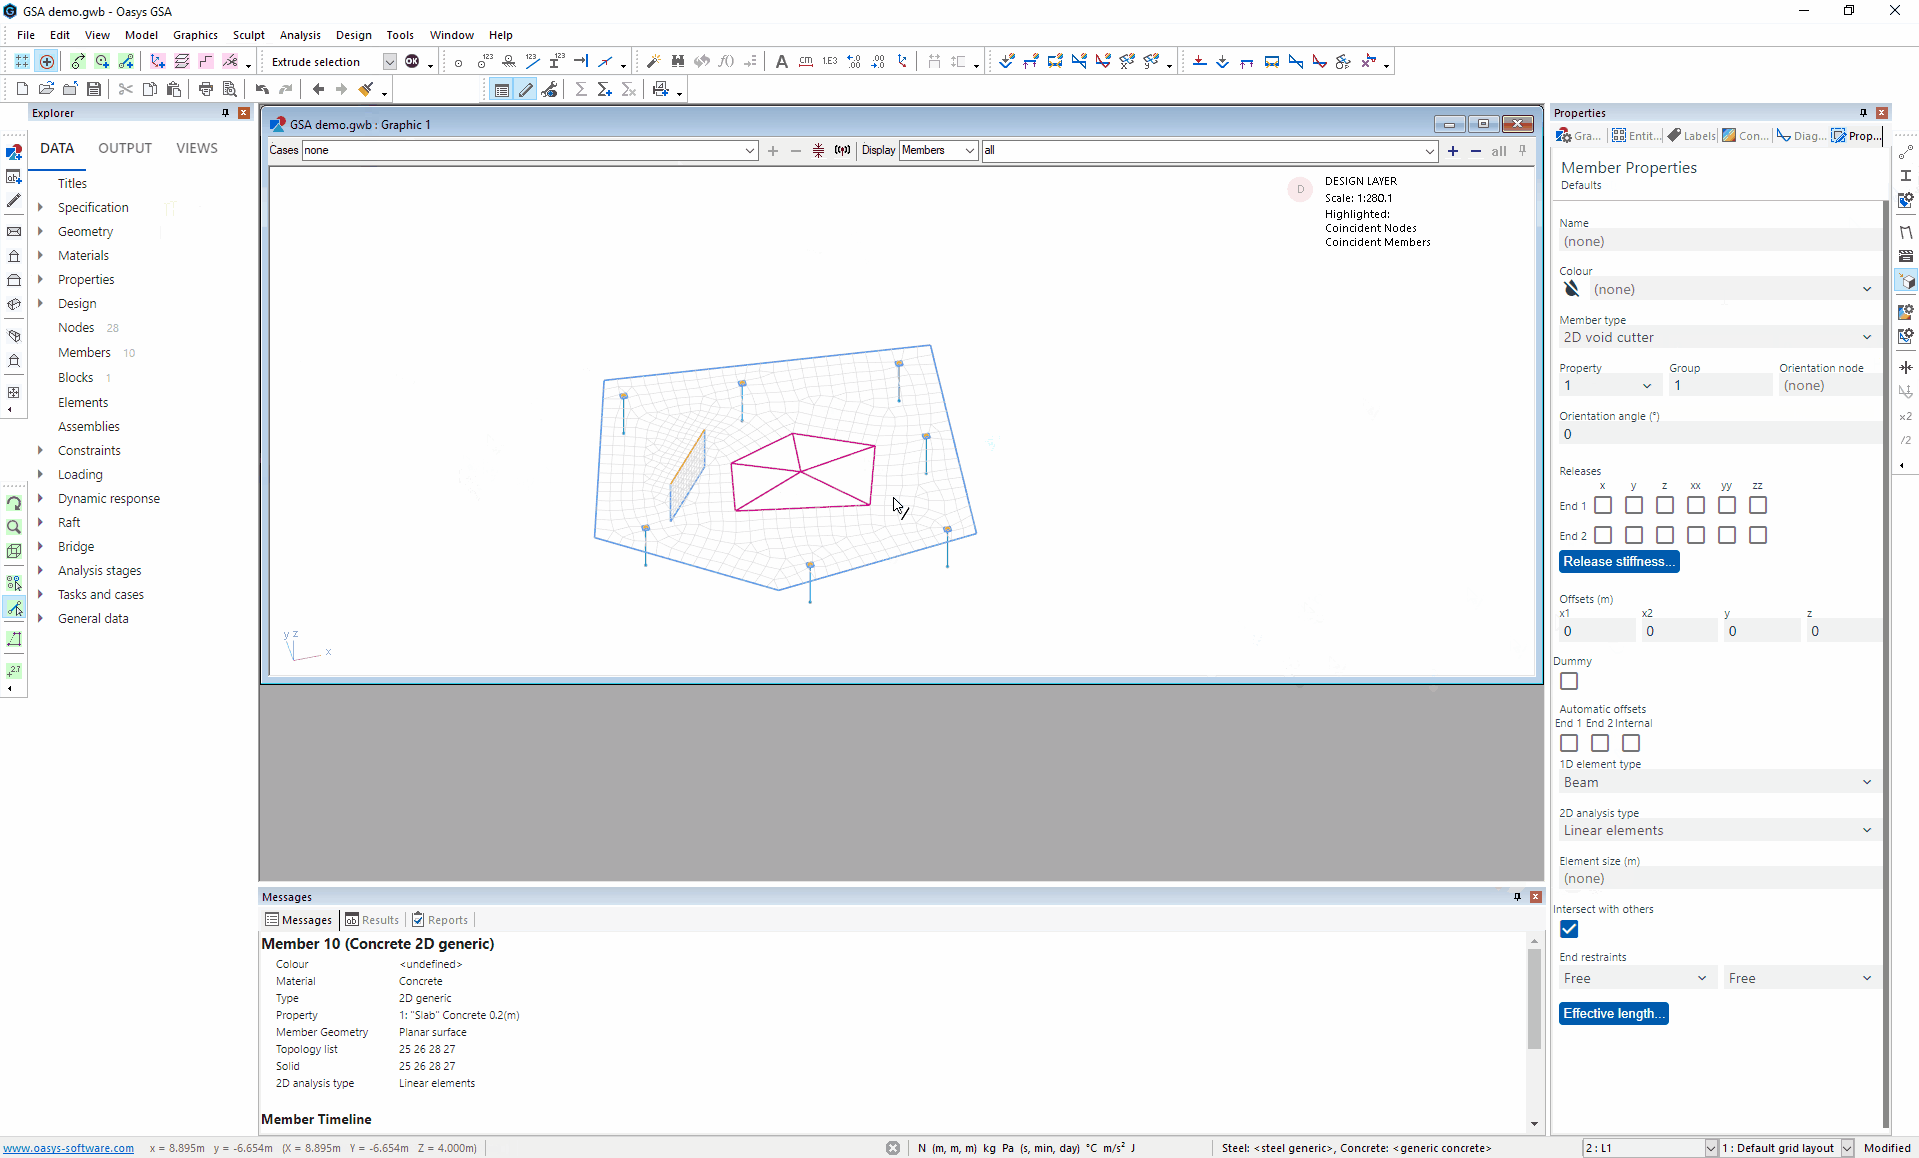Click the Effective length button
Image resolution: width=1919 pixels, height=1158 pixels.
[x=1613, y=1013]
